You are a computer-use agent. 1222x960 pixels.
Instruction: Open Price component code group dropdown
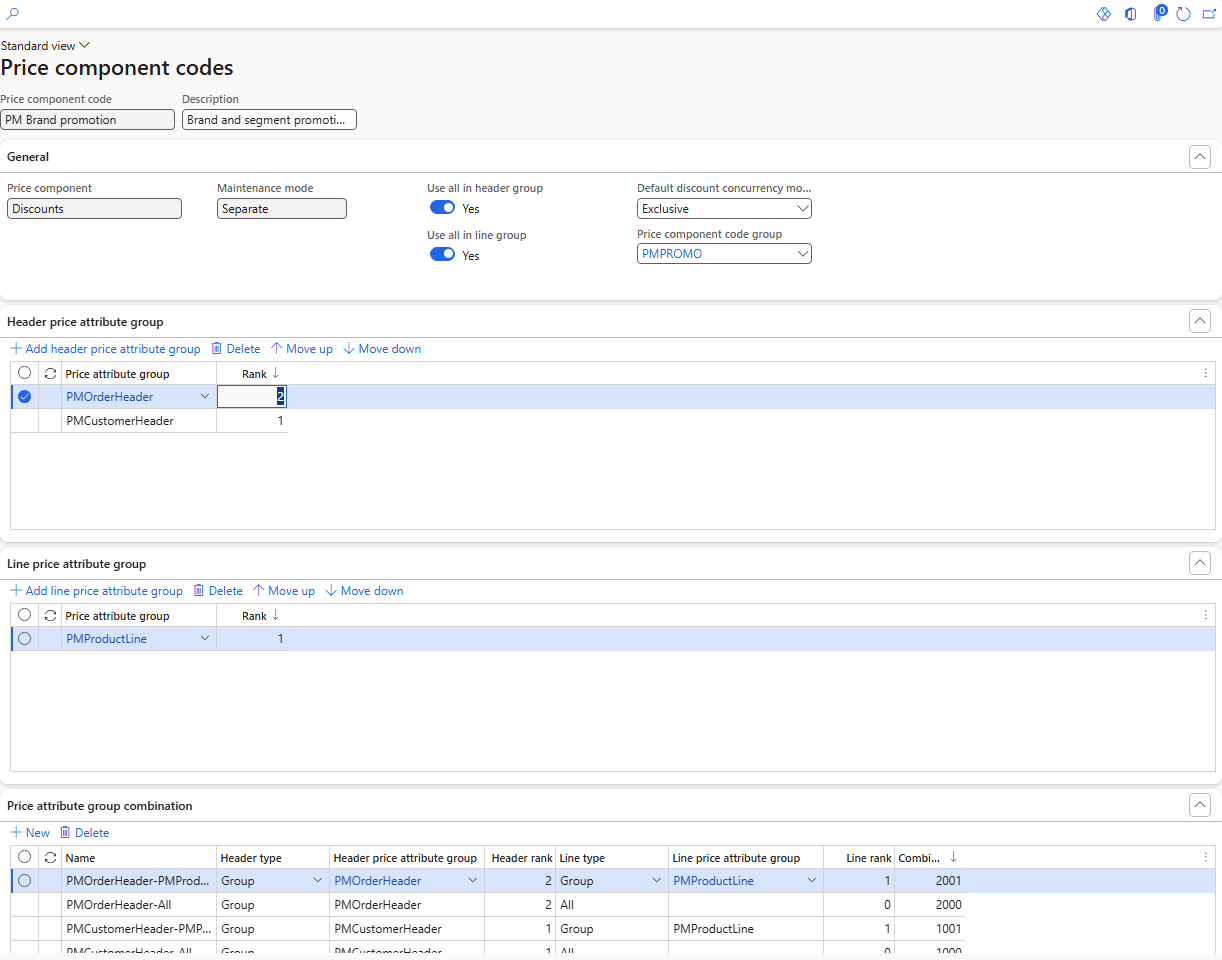pos(724,254)
